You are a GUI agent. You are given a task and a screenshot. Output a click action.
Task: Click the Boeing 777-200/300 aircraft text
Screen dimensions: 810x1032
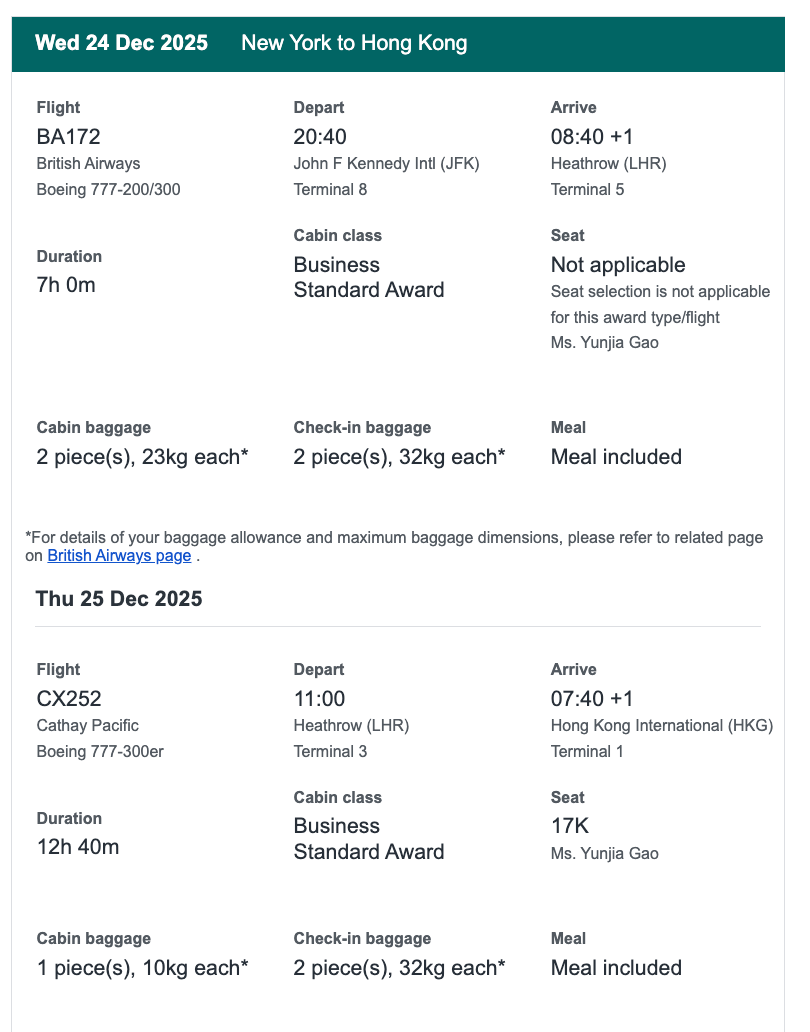click(x=109, y=190)
